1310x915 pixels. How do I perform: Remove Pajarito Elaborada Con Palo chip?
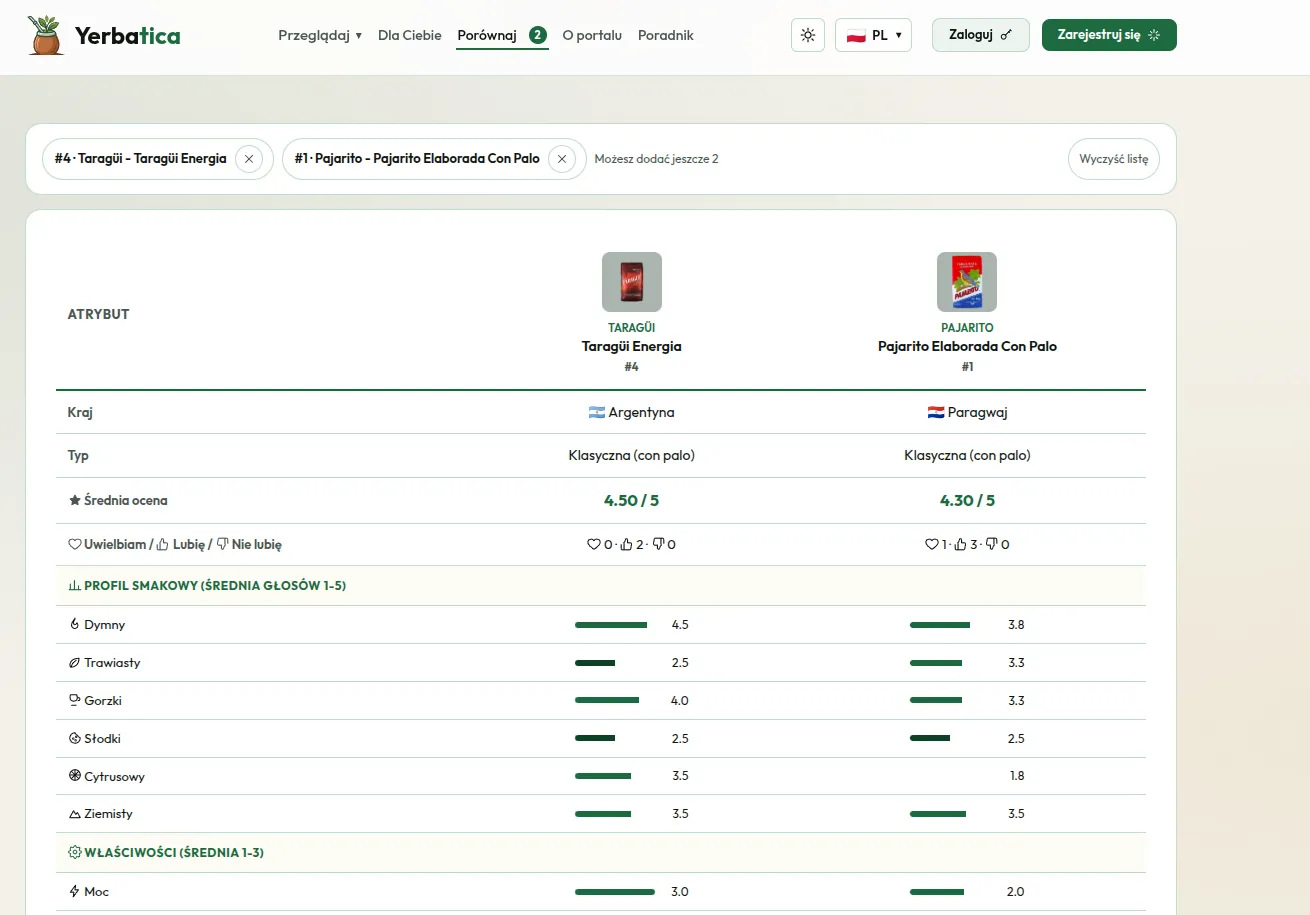pyautogui.click(x=562, y=159)
